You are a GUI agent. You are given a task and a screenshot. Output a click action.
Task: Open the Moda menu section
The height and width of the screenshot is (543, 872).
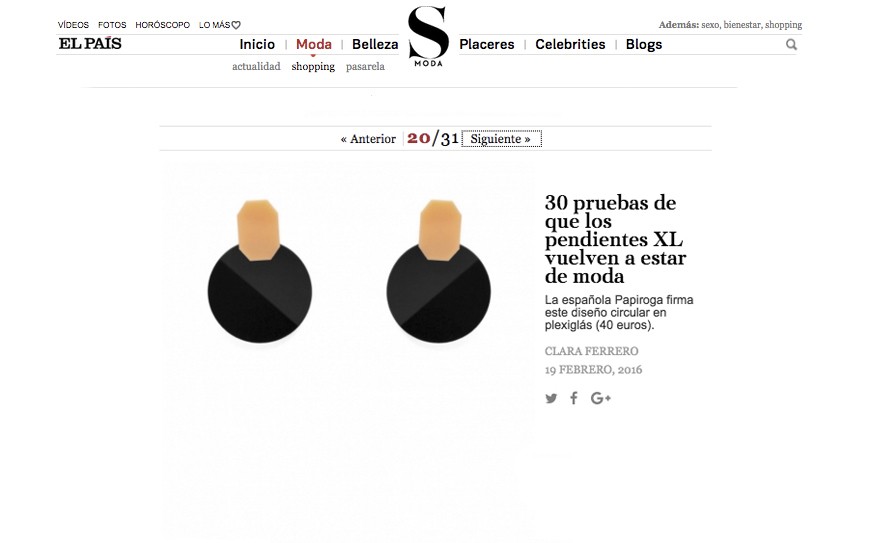pos(314,45)
